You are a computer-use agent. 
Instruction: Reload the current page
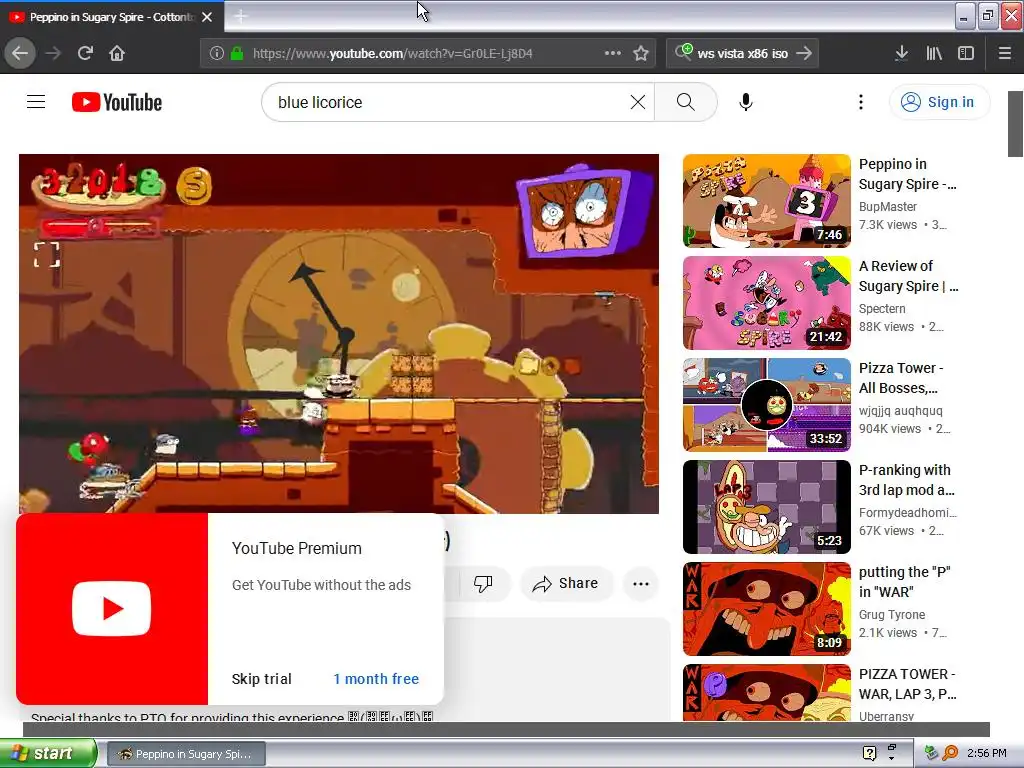[x=86, y=54]
